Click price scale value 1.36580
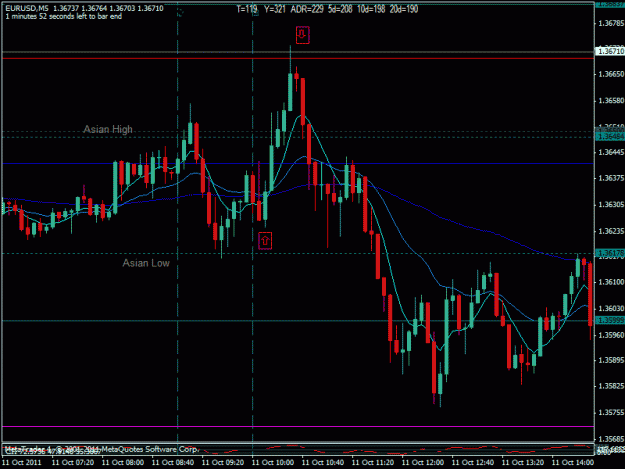Viewport: 625px width, 469px height. [611, 101]
